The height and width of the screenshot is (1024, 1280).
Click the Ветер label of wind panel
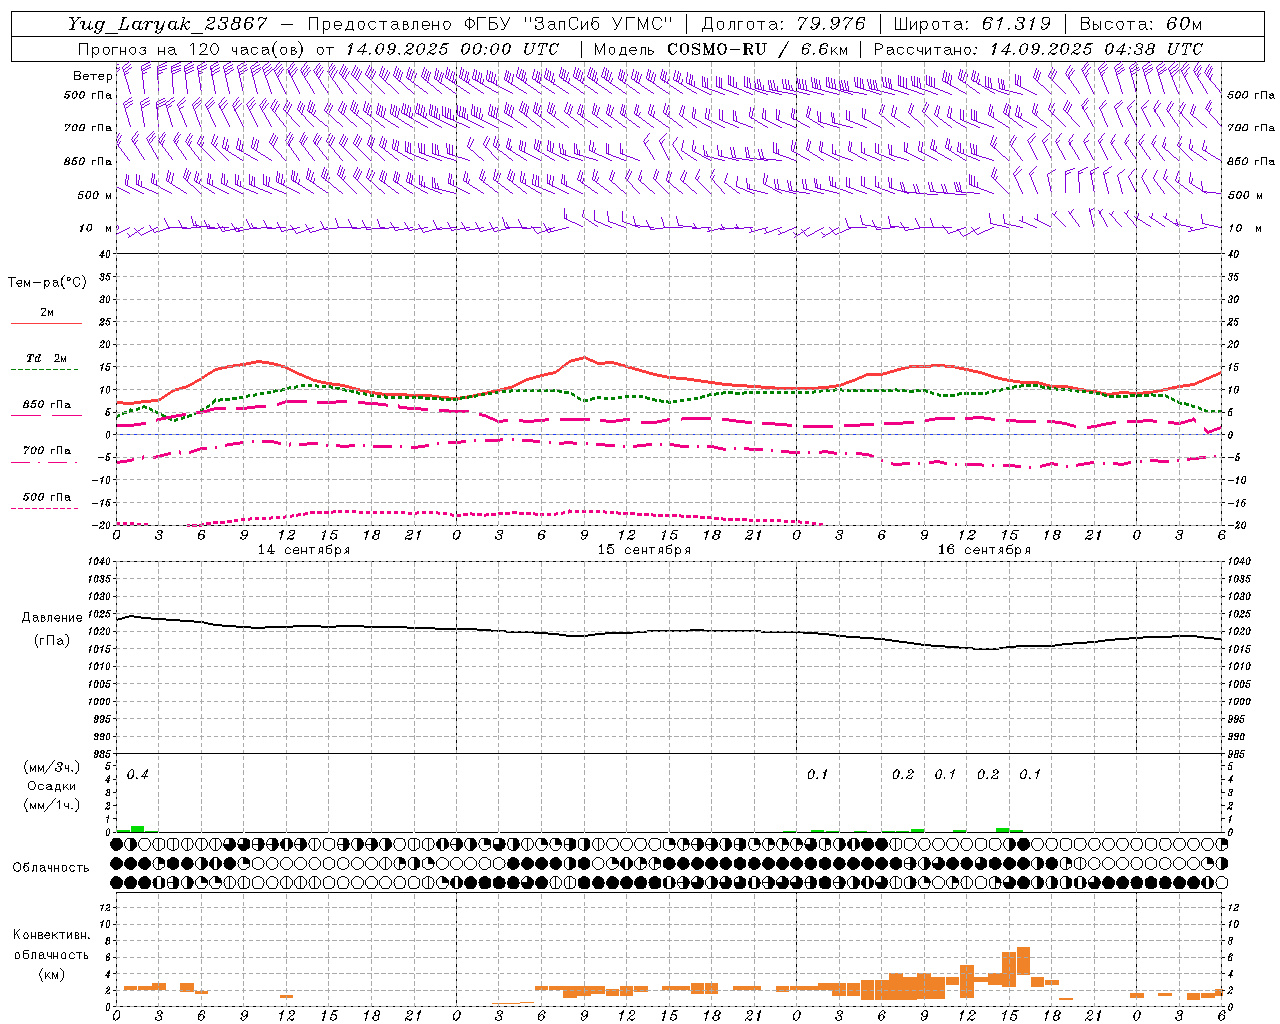click(92, 76)
